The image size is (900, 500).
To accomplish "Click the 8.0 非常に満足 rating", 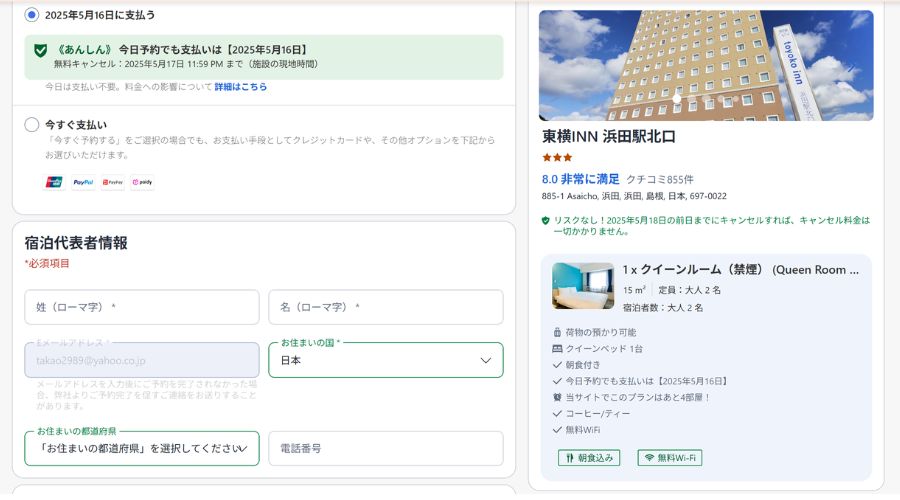I will point(580,179).
